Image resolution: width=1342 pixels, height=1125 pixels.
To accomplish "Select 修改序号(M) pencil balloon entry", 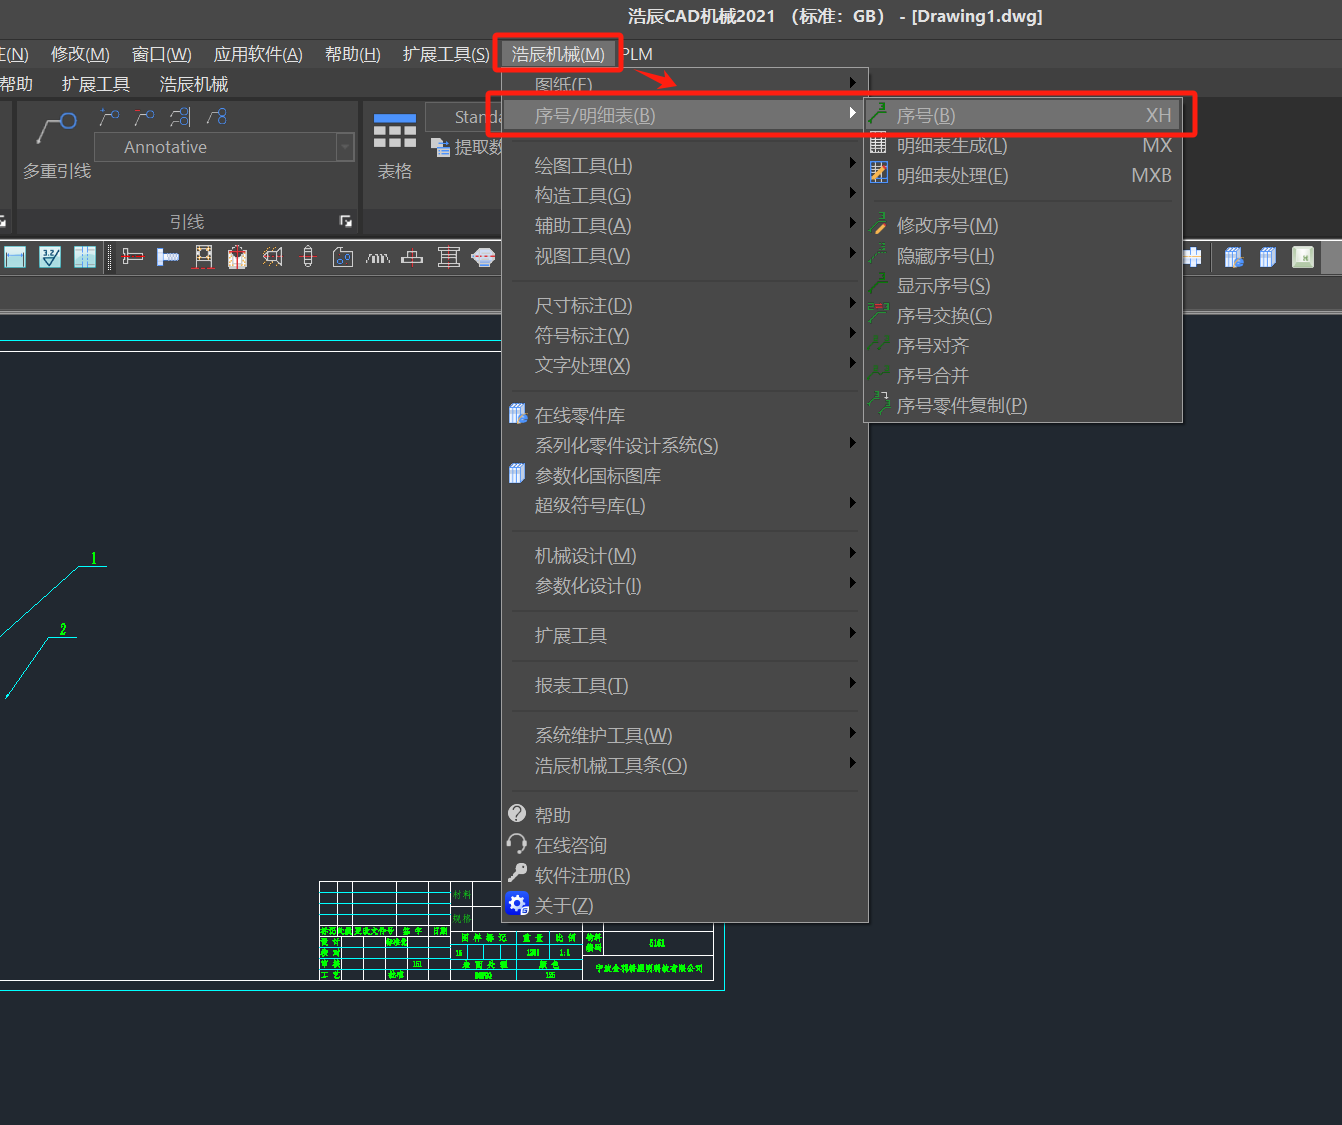I will click(x=1023, y=226).
